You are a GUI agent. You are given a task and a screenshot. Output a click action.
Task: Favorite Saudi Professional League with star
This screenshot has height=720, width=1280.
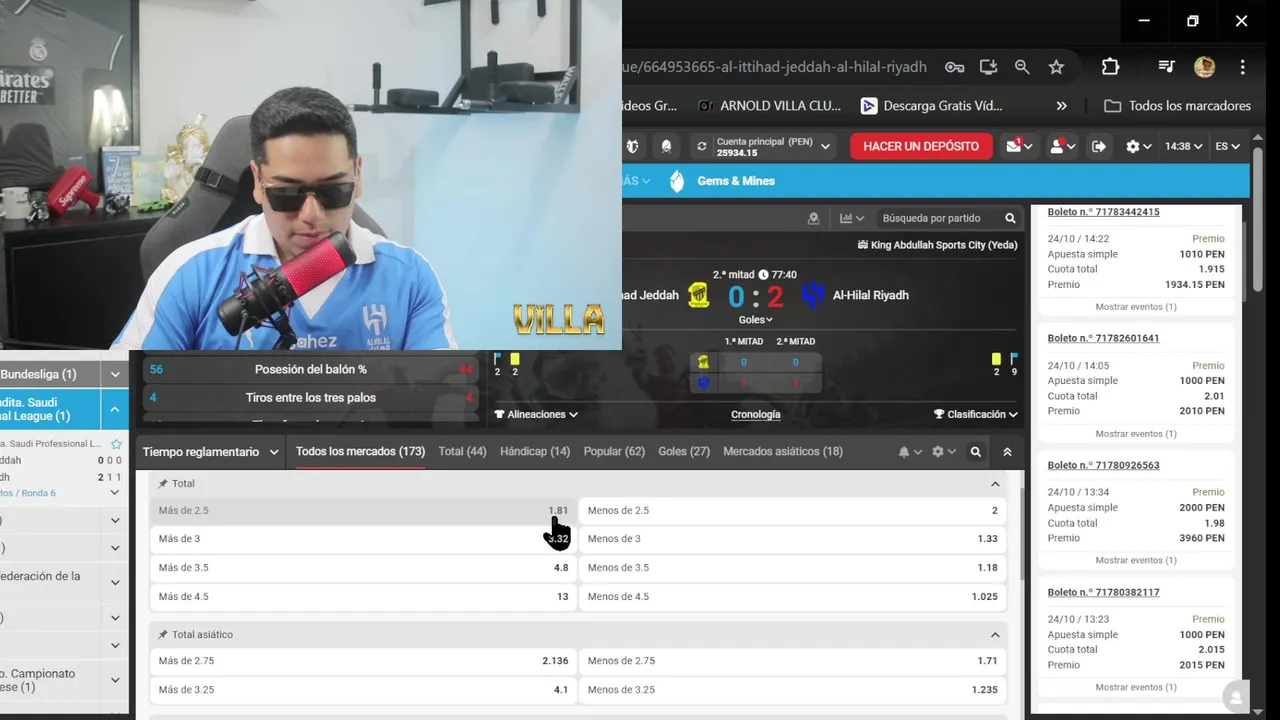(116, 444)
